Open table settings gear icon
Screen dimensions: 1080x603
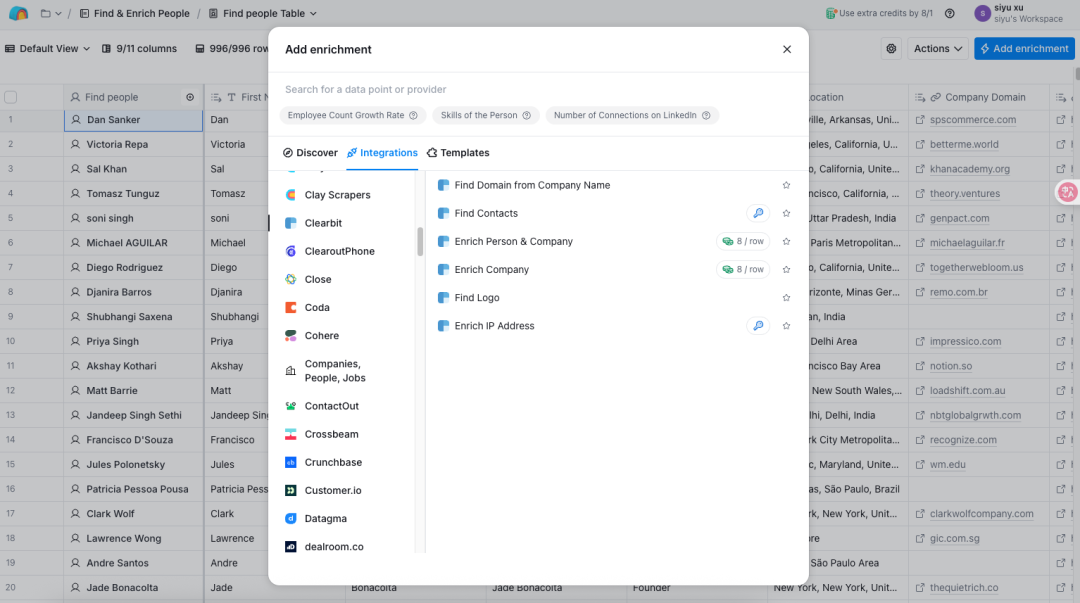892,49
